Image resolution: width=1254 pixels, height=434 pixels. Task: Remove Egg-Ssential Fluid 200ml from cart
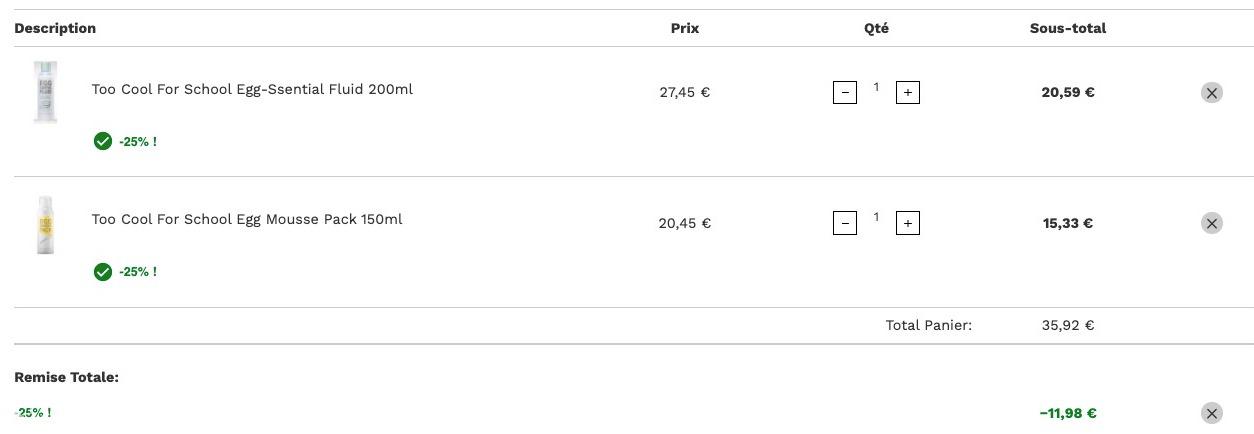1211,93
